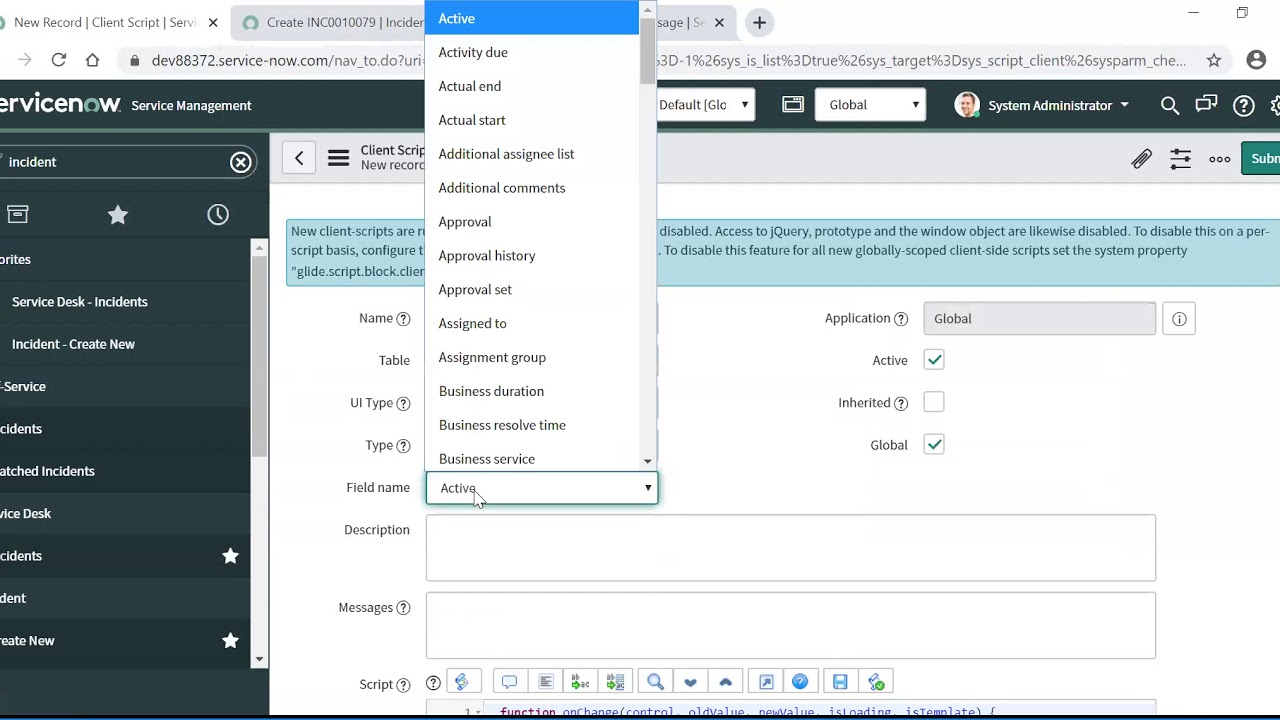Viewport: 1280px width, 720px height.
Task: Open the Global application scope dropdown
Action: tap(870, 104)
